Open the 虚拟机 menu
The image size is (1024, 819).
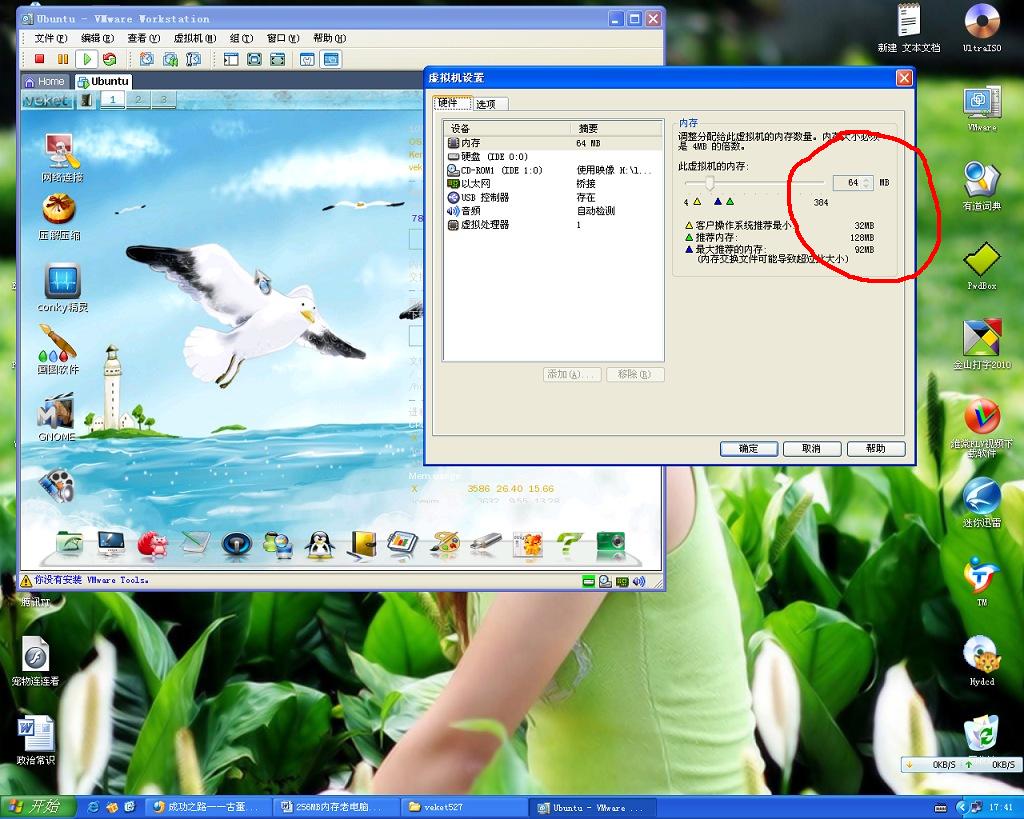pos(195,39)
